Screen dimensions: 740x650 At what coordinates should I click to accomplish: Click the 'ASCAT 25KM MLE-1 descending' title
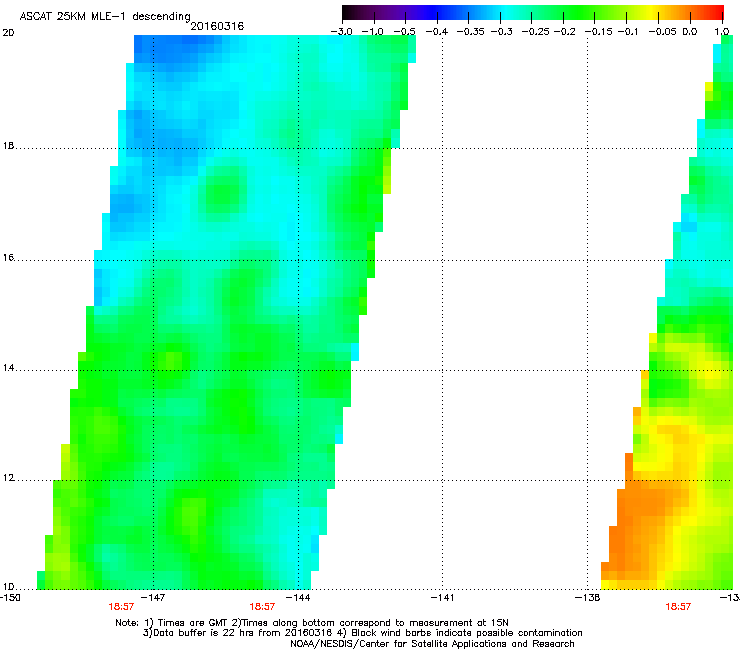click(x=105, y=16)
